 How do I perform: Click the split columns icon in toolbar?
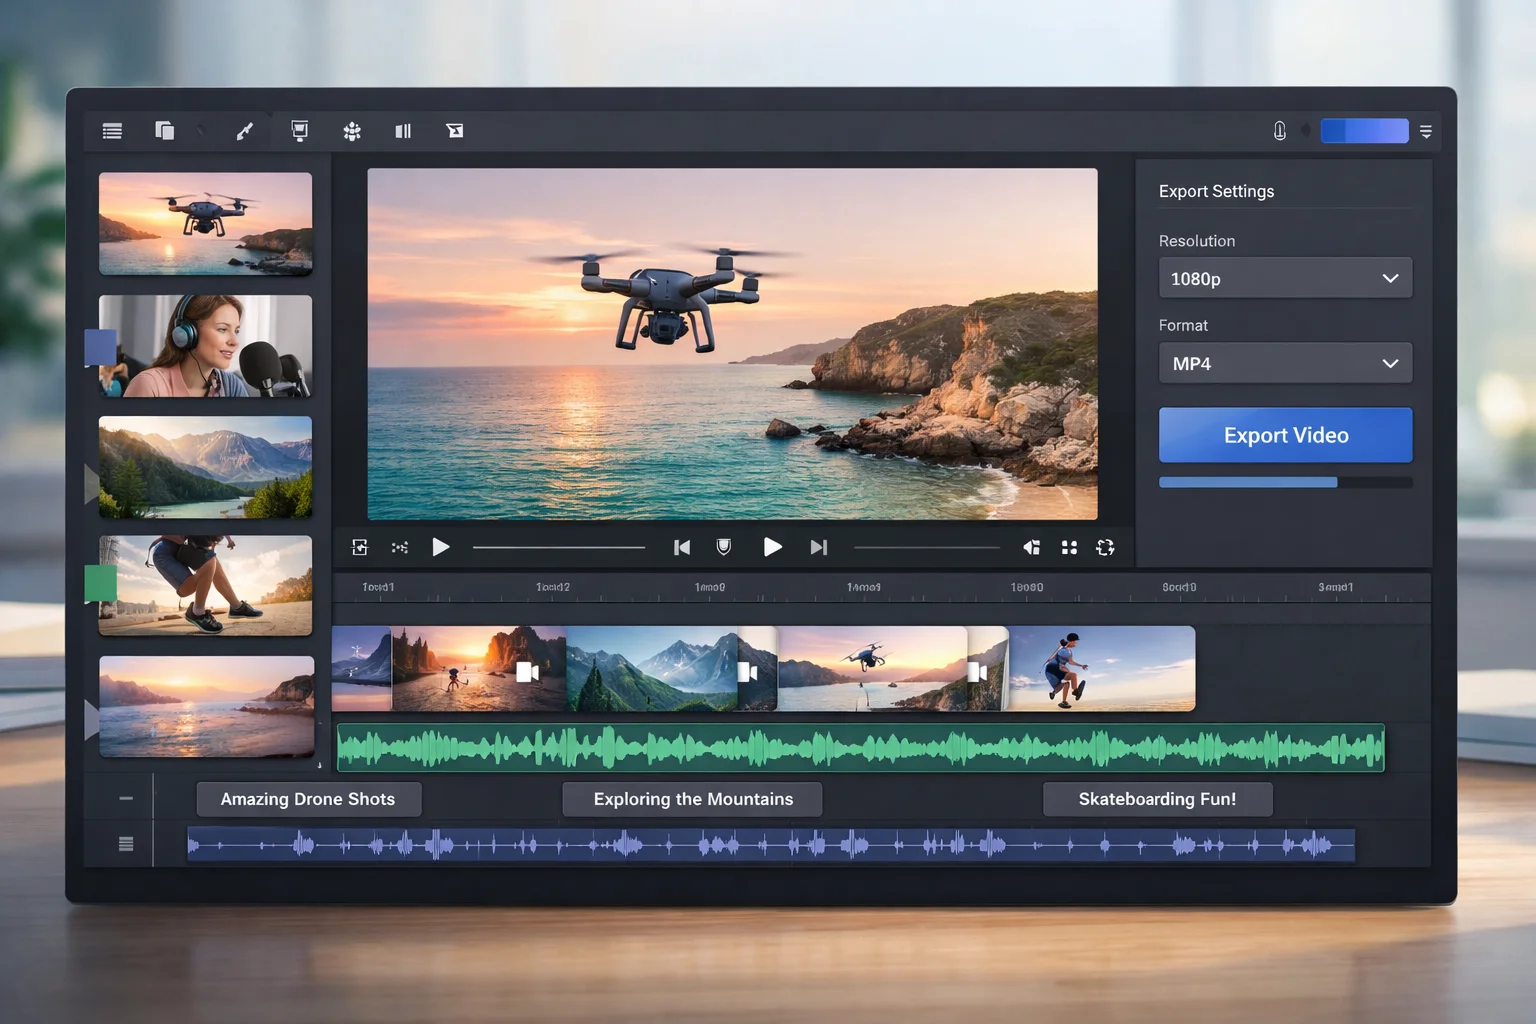point(403,131)
